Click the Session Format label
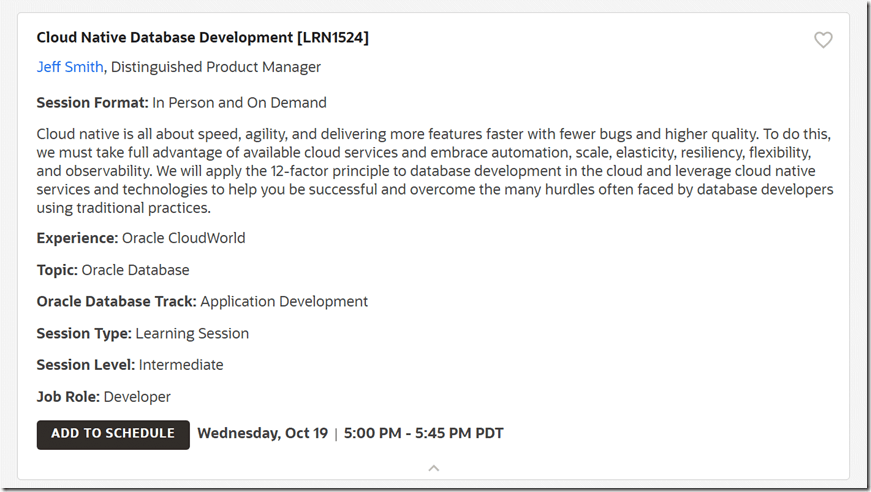871x492 pixels. [92, 102]
